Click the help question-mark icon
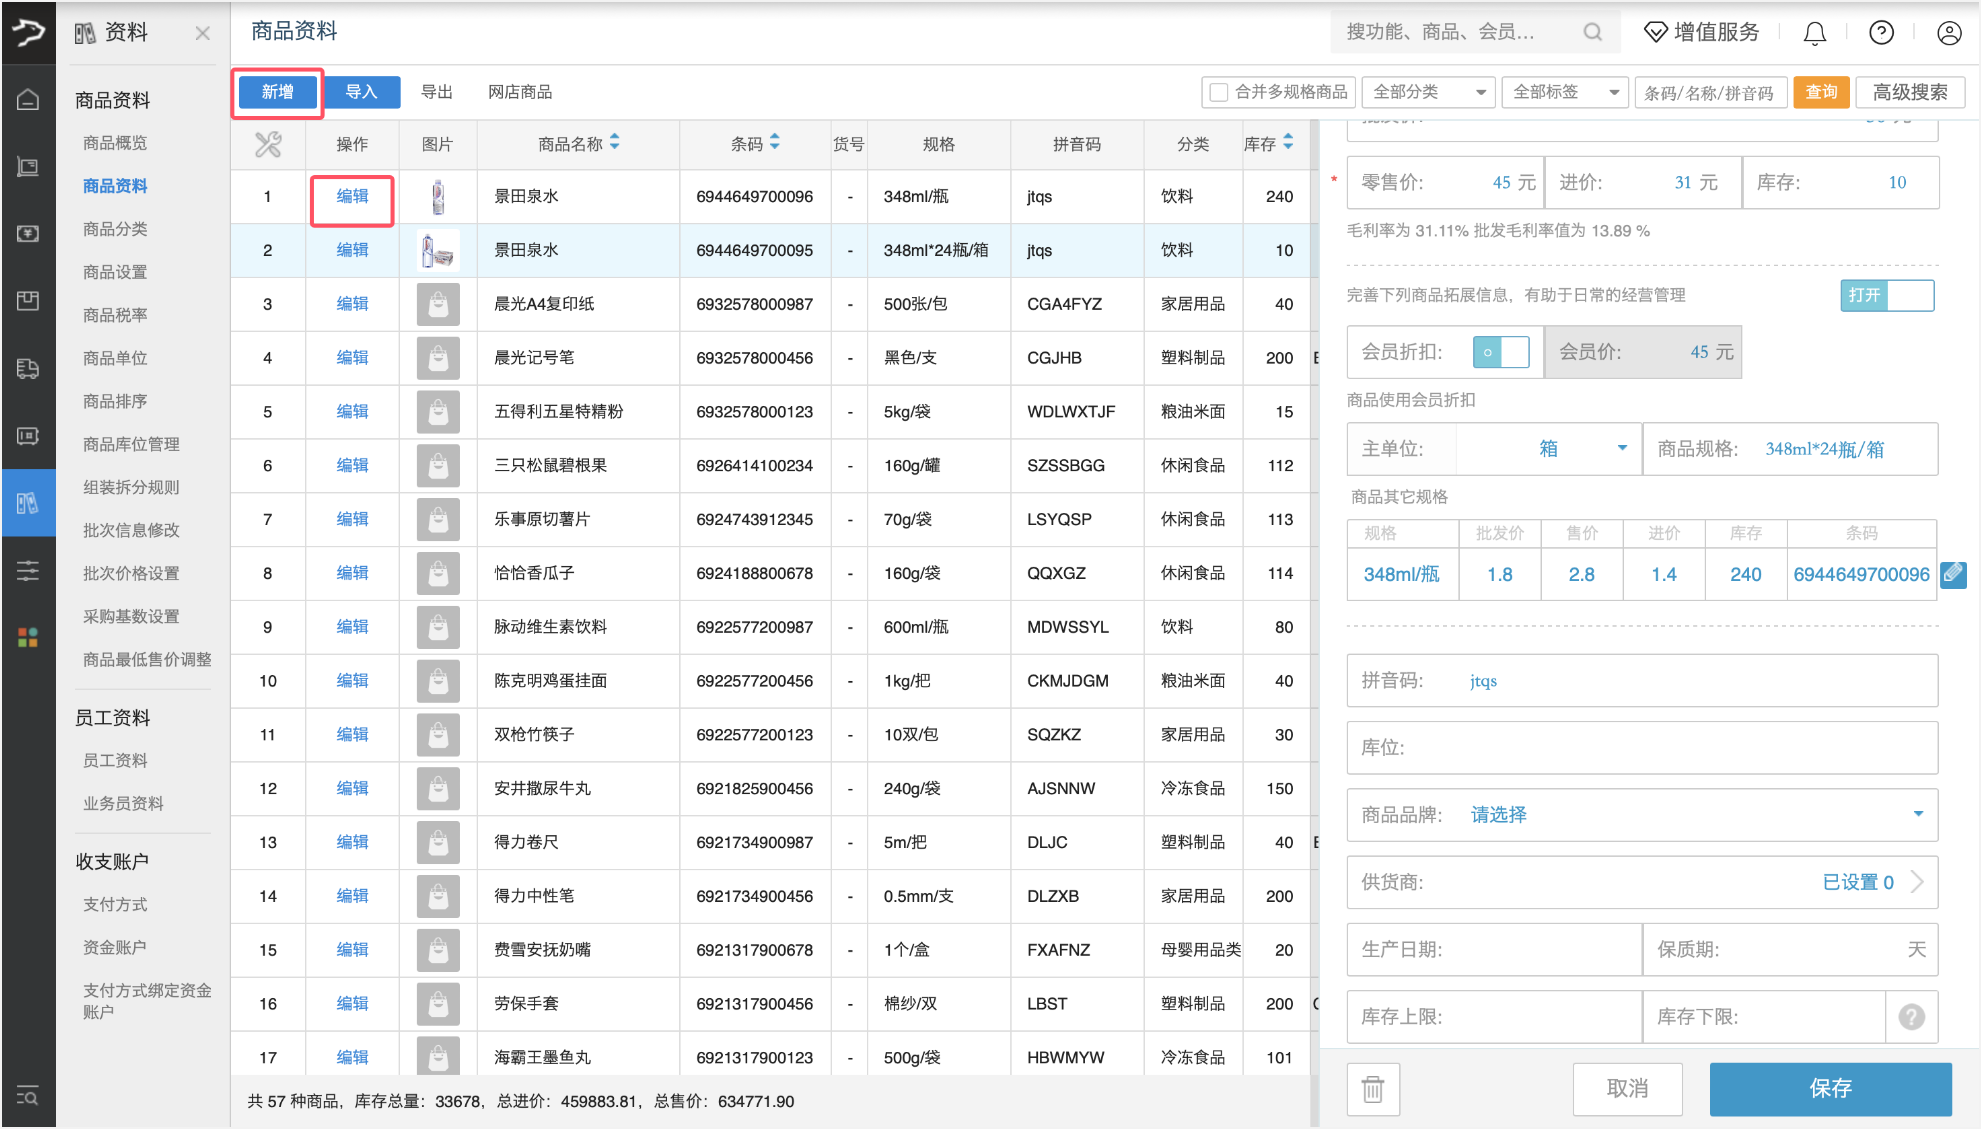Image resolution: width=1982 pixels, height=1130 pixels. pyautogui.click(x=1880, y=32)
